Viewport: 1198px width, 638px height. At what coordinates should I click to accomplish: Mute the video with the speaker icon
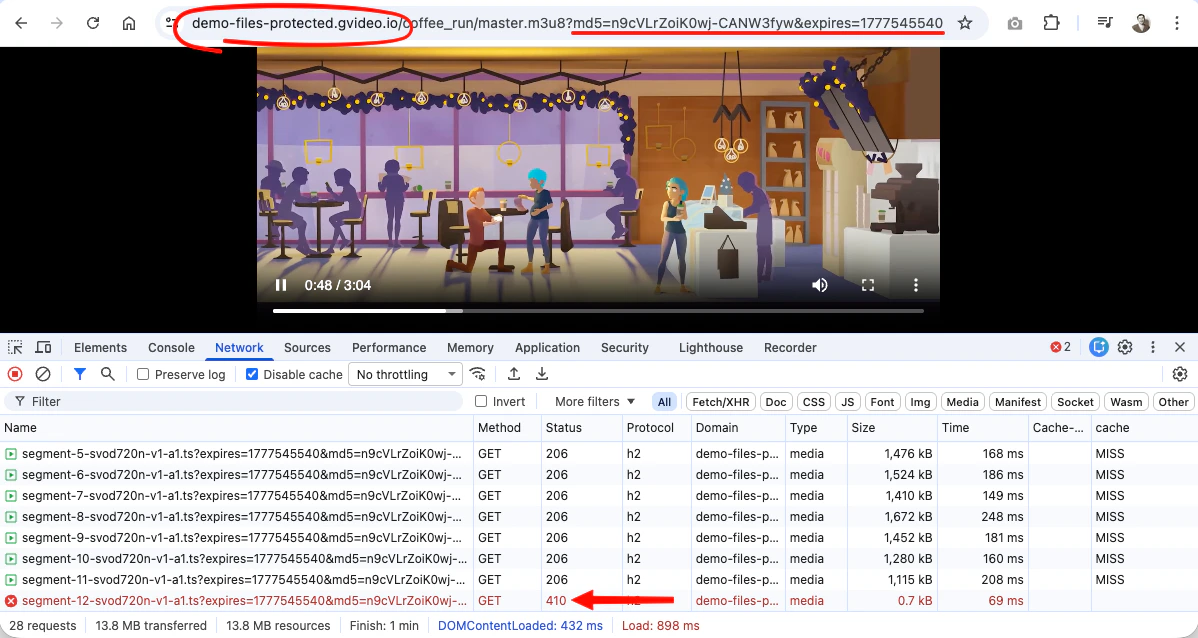coord(820,285)
